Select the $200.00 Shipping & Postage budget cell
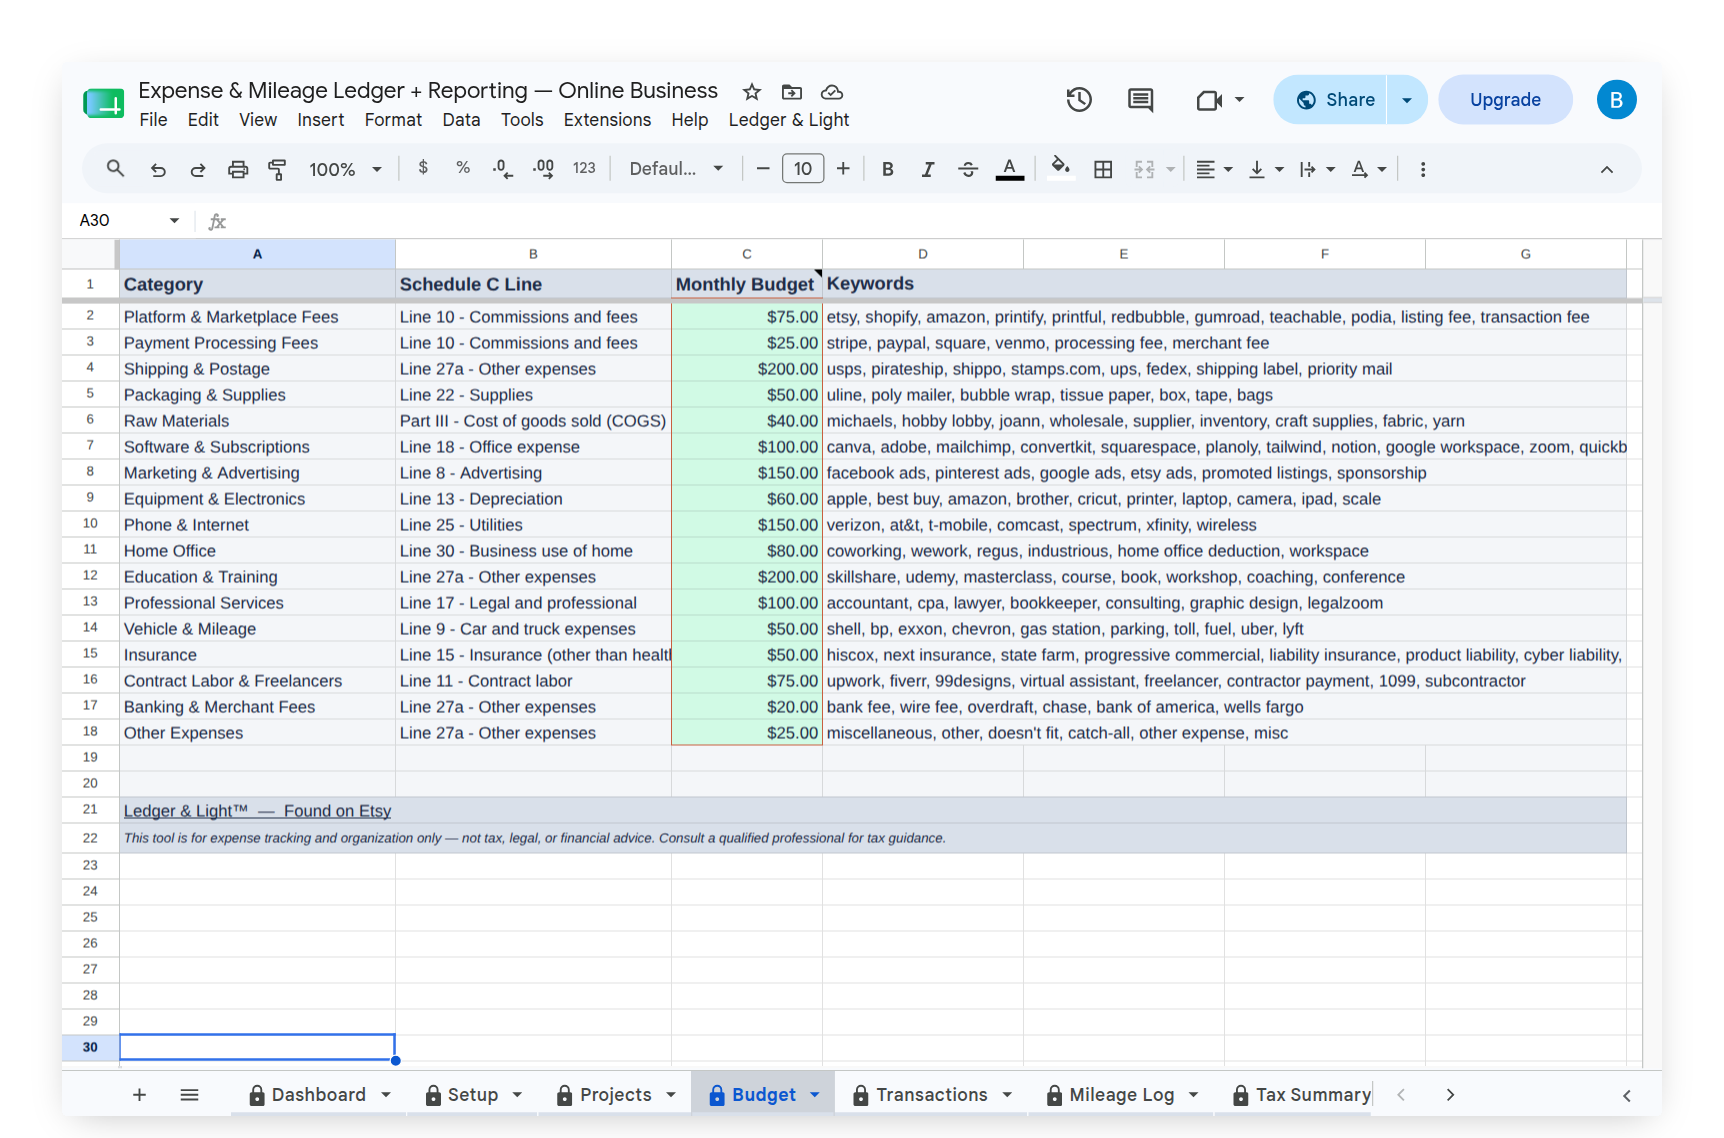 tap(747, 369)
